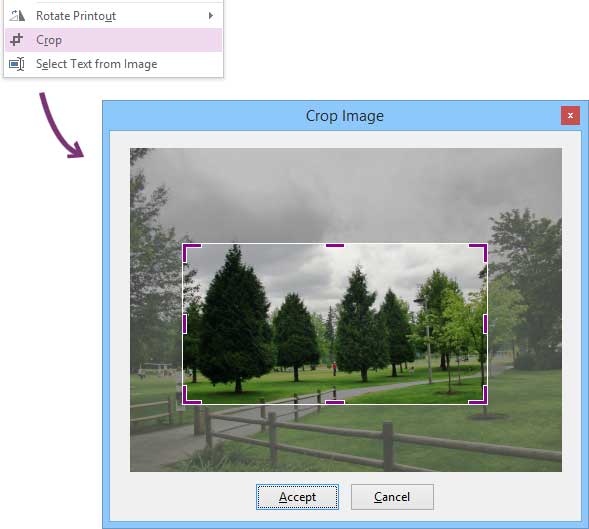The width and height of the screenshot is (589, 529).
Task: Click the left middle crop edge handle
Action: 184,324
